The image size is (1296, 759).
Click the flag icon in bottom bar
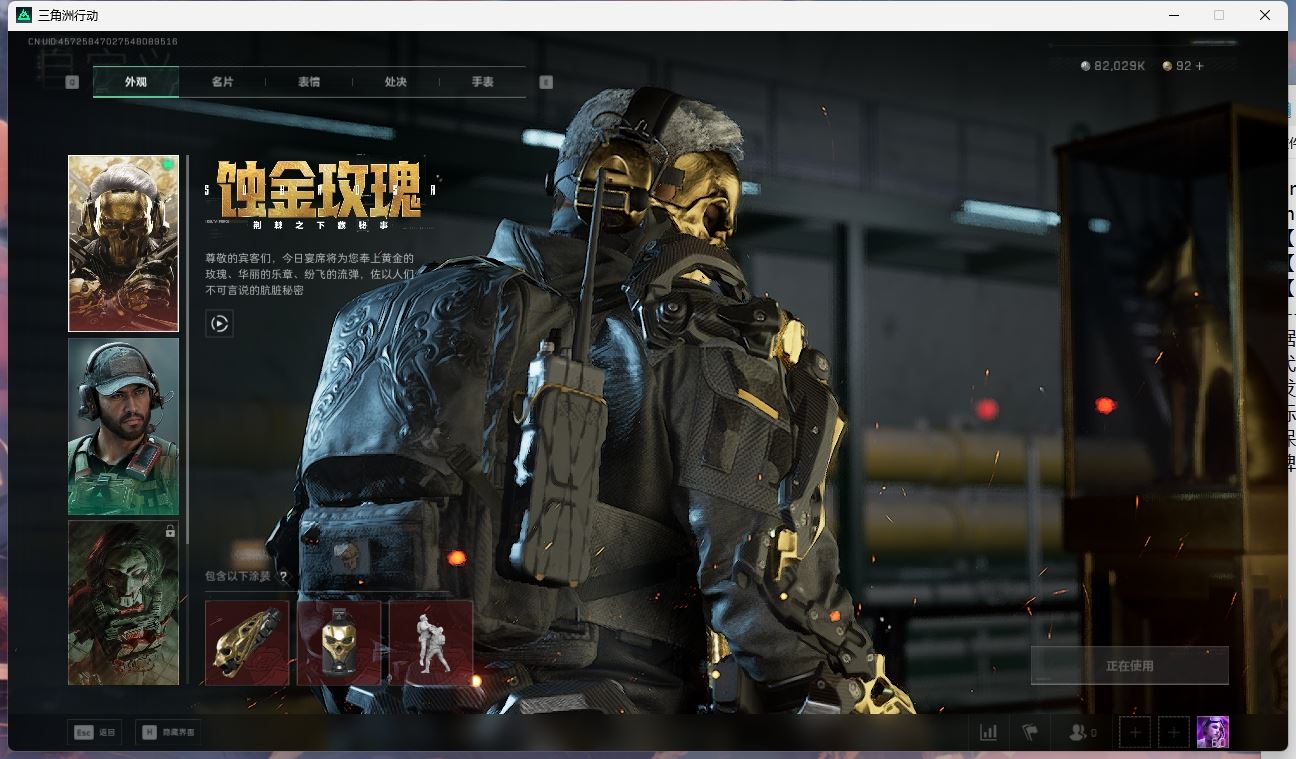click(1030, 732)
